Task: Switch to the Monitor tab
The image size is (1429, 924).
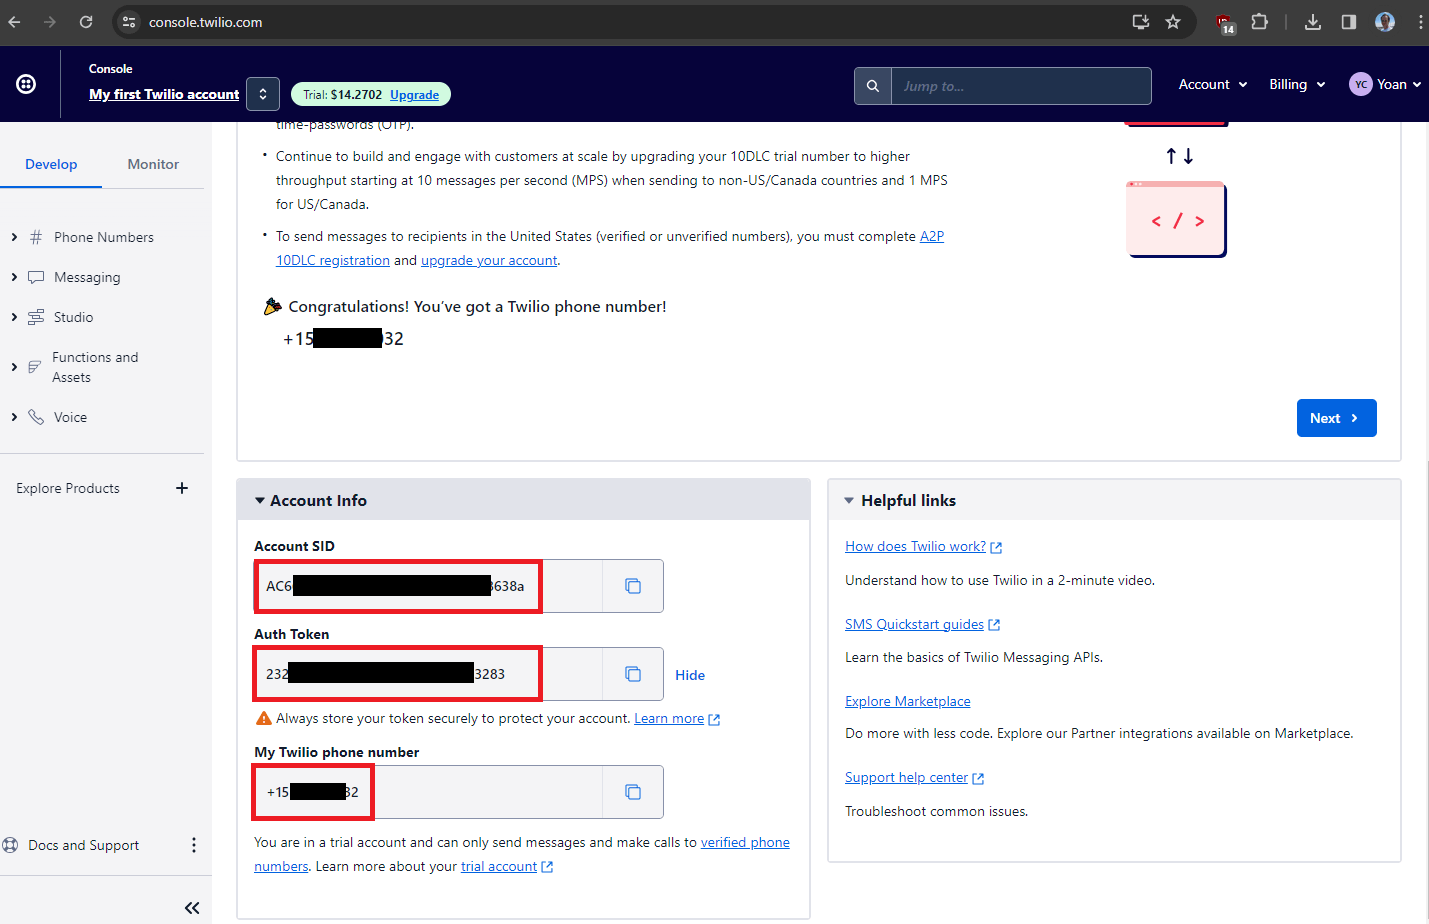Action: (x=153, y=164)
